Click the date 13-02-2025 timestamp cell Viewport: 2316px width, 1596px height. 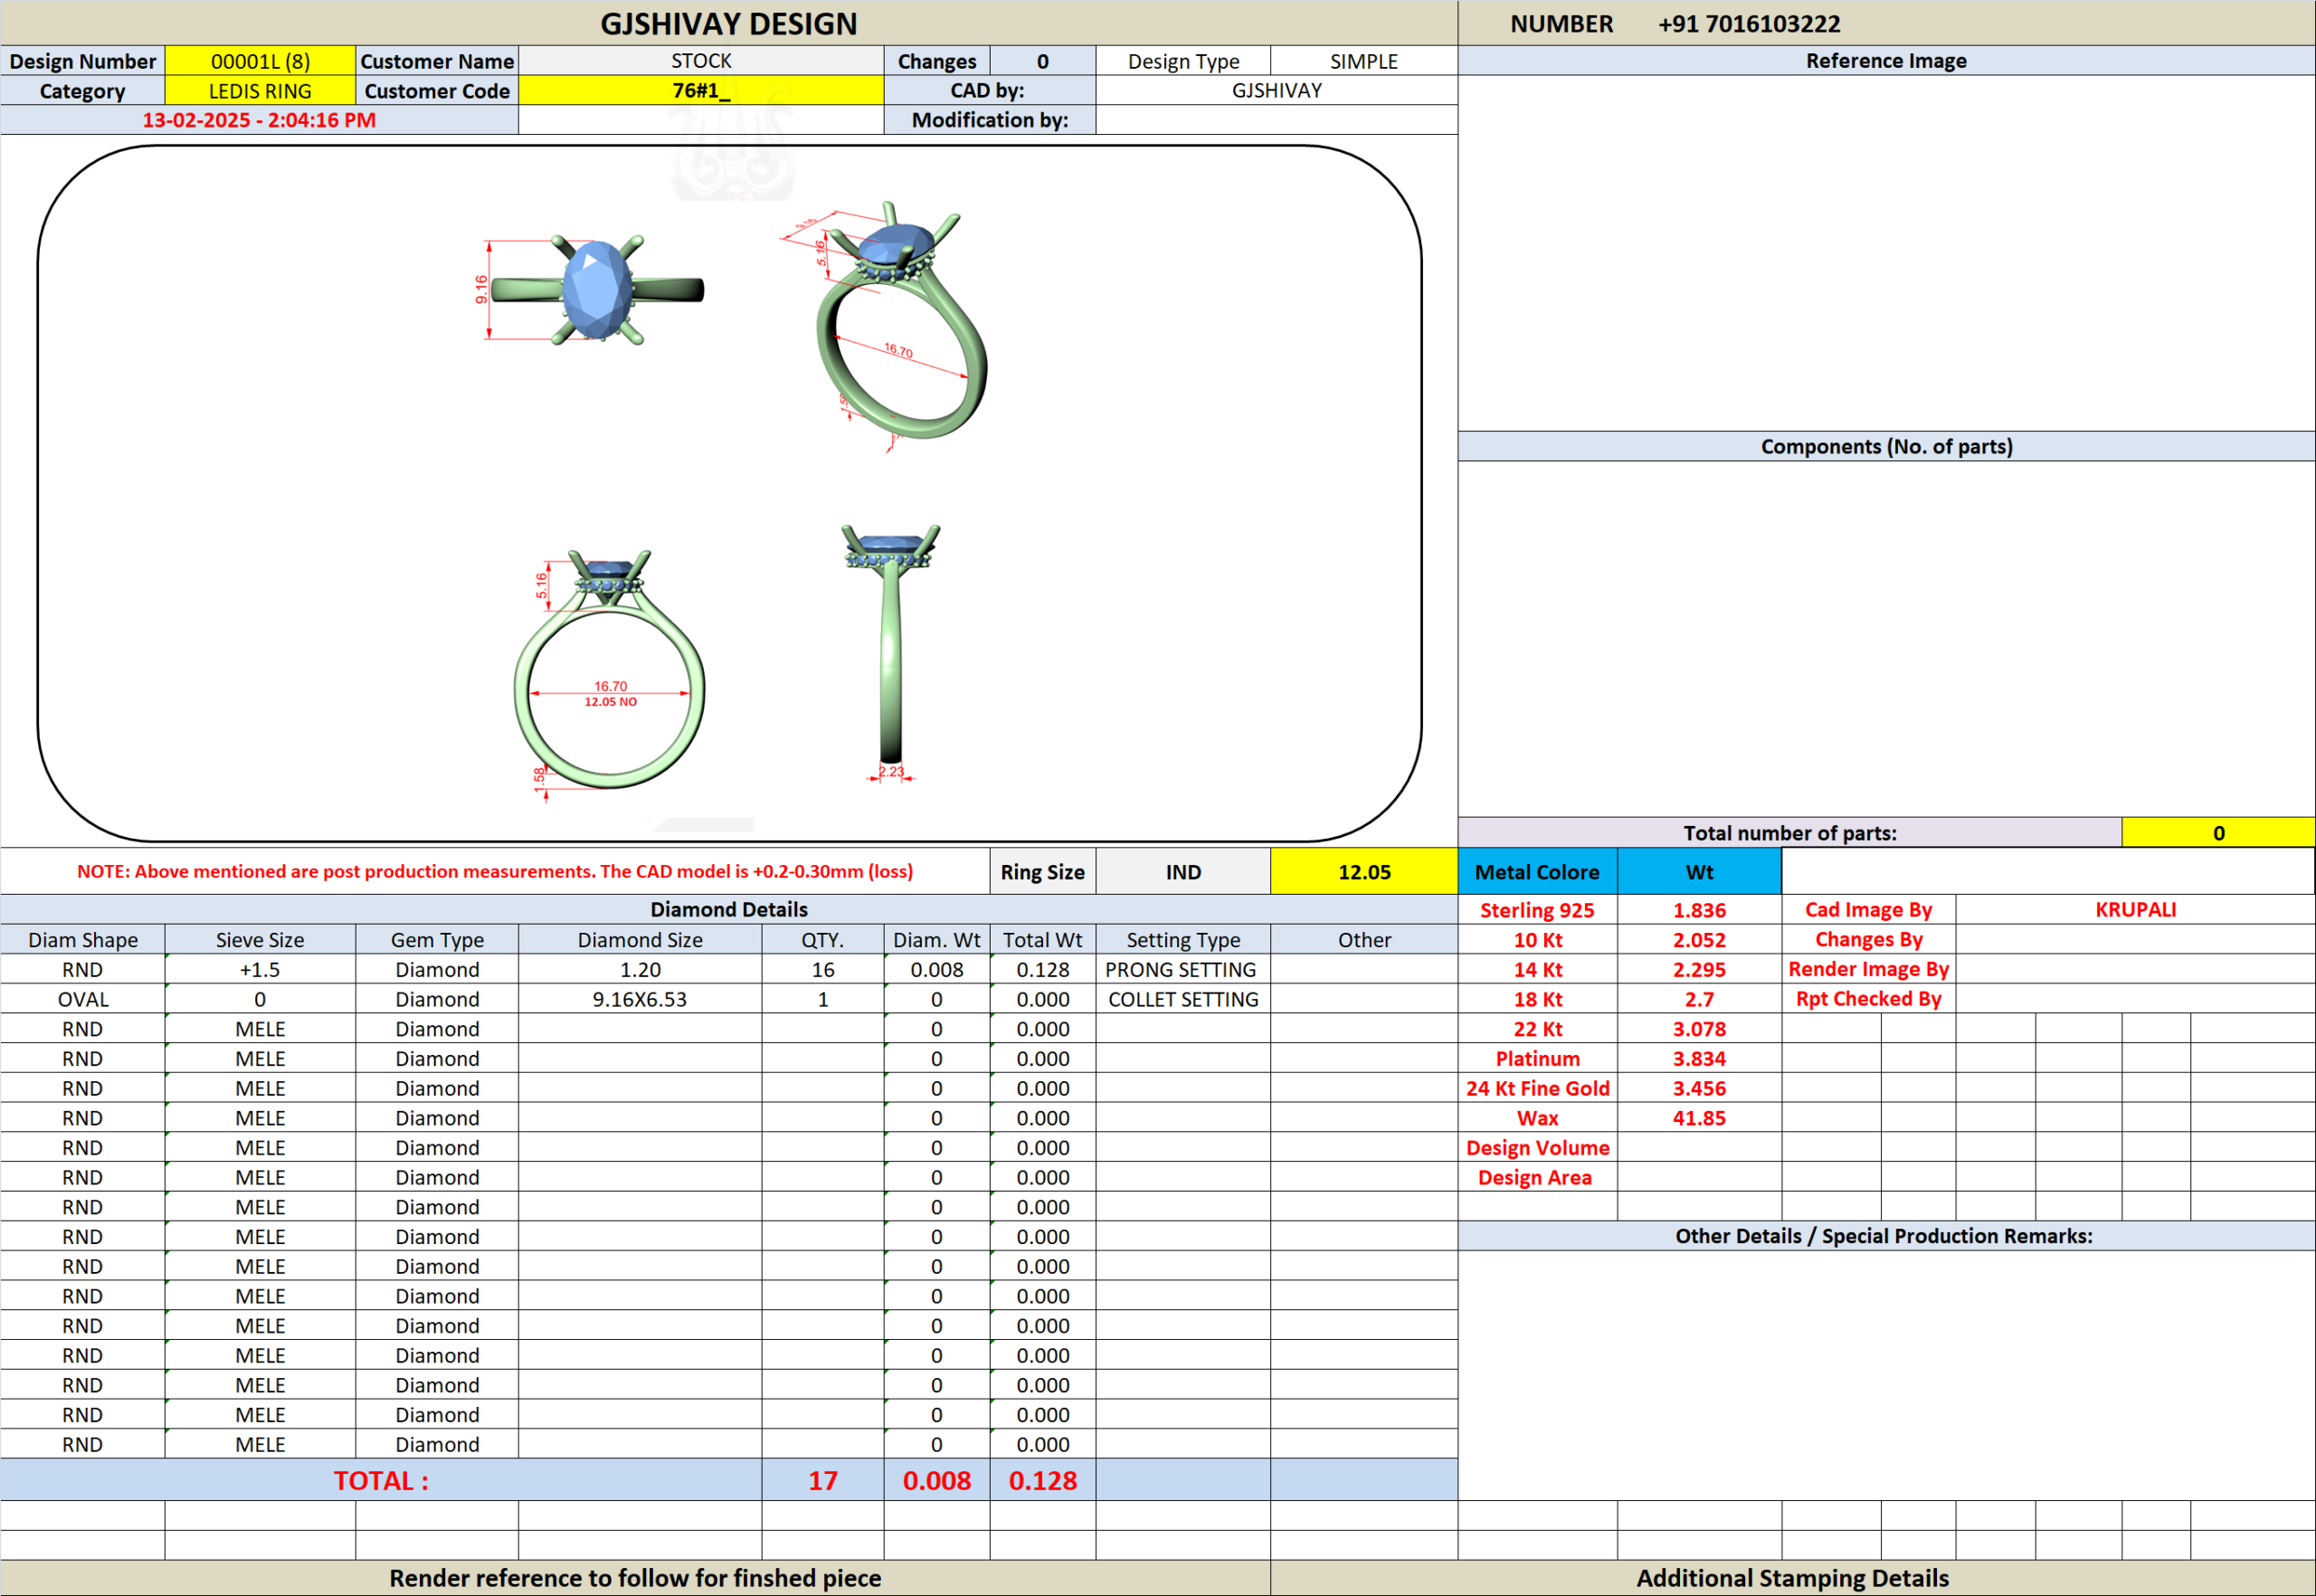[259, 120]
